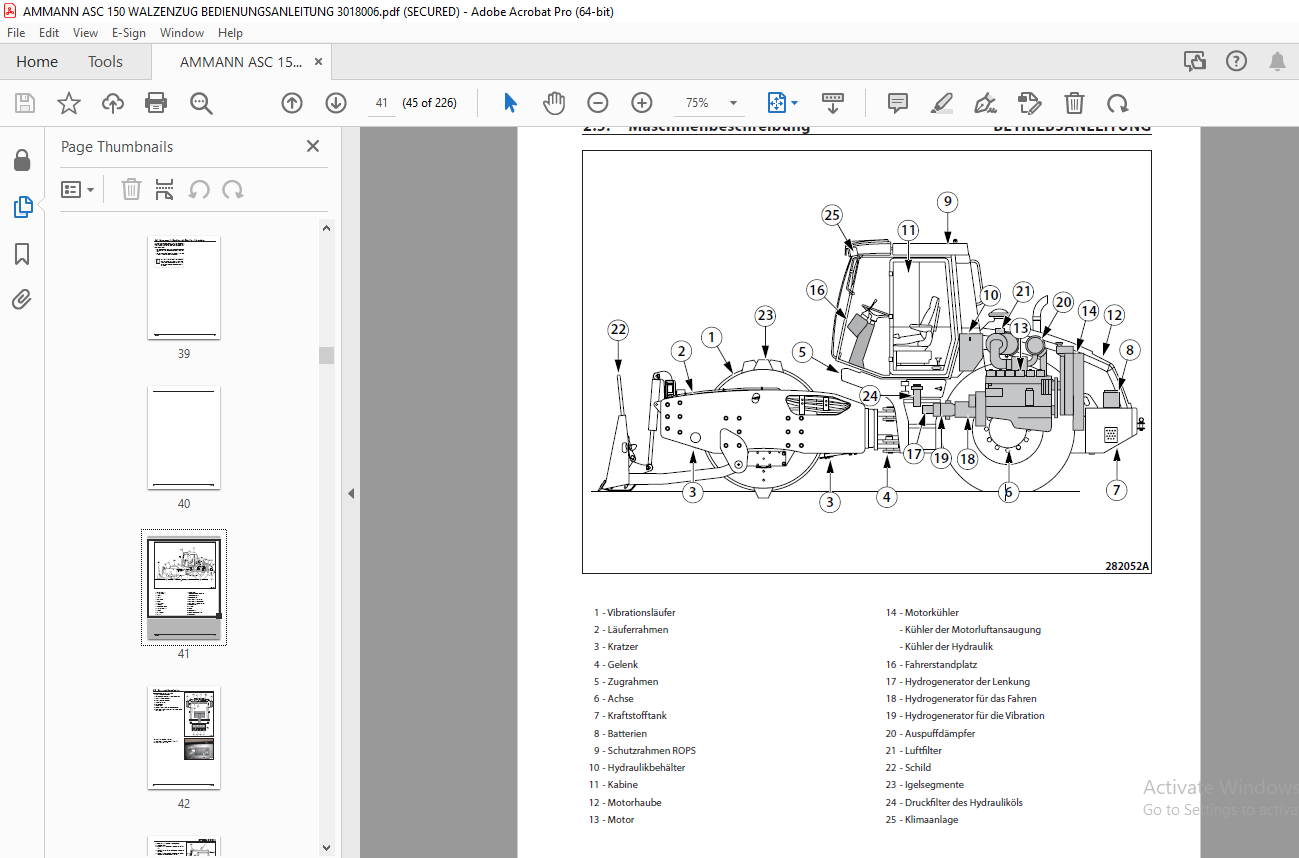Open the Edit menu
1299x858 pixels.
(49, 33)
